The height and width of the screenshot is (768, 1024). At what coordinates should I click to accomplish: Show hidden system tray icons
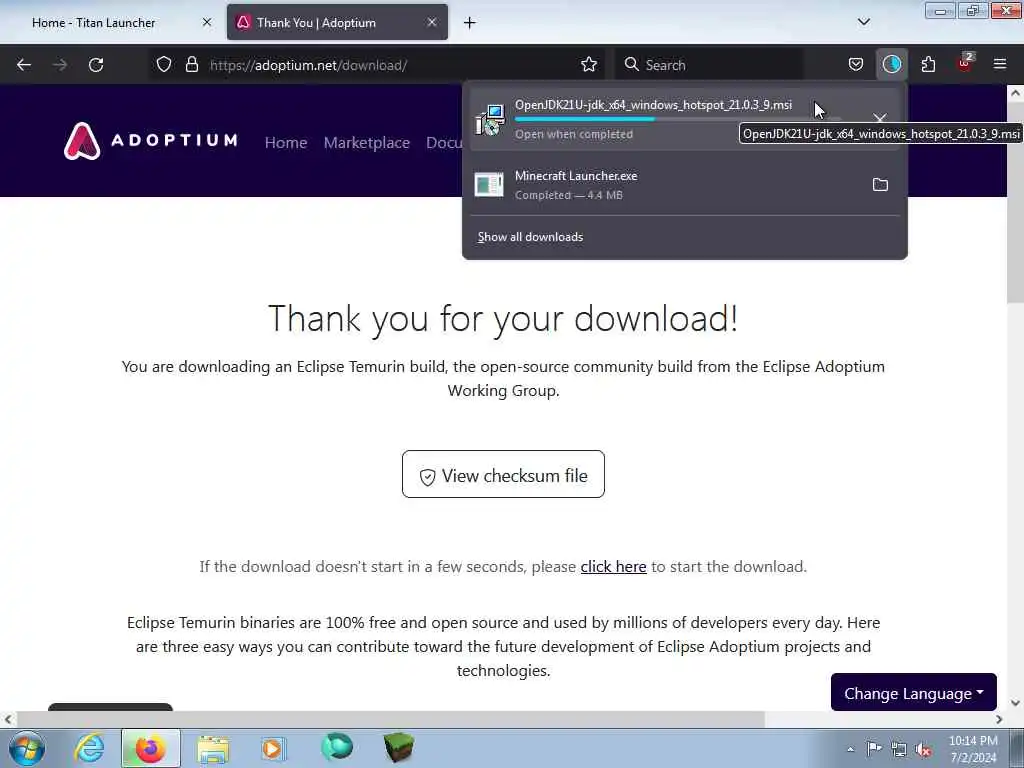click(850, 749)
